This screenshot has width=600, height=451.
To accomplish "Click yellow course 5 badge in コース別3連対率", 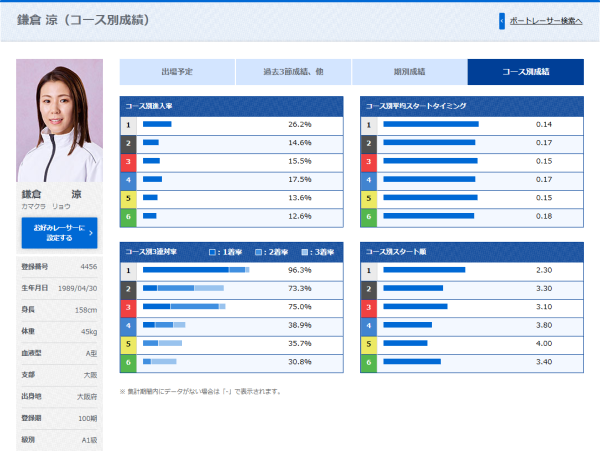I will click(x=128, y=344).
